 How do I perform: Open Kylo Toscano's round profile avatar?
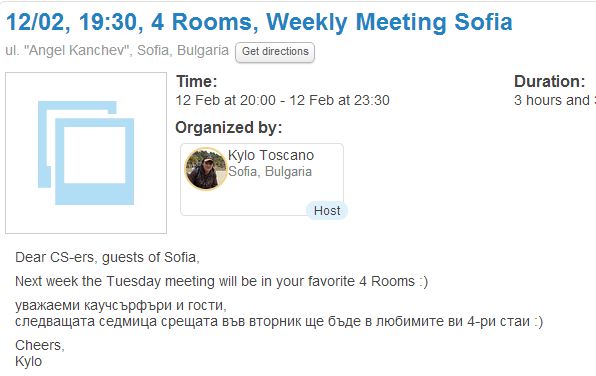click(205, 168)
